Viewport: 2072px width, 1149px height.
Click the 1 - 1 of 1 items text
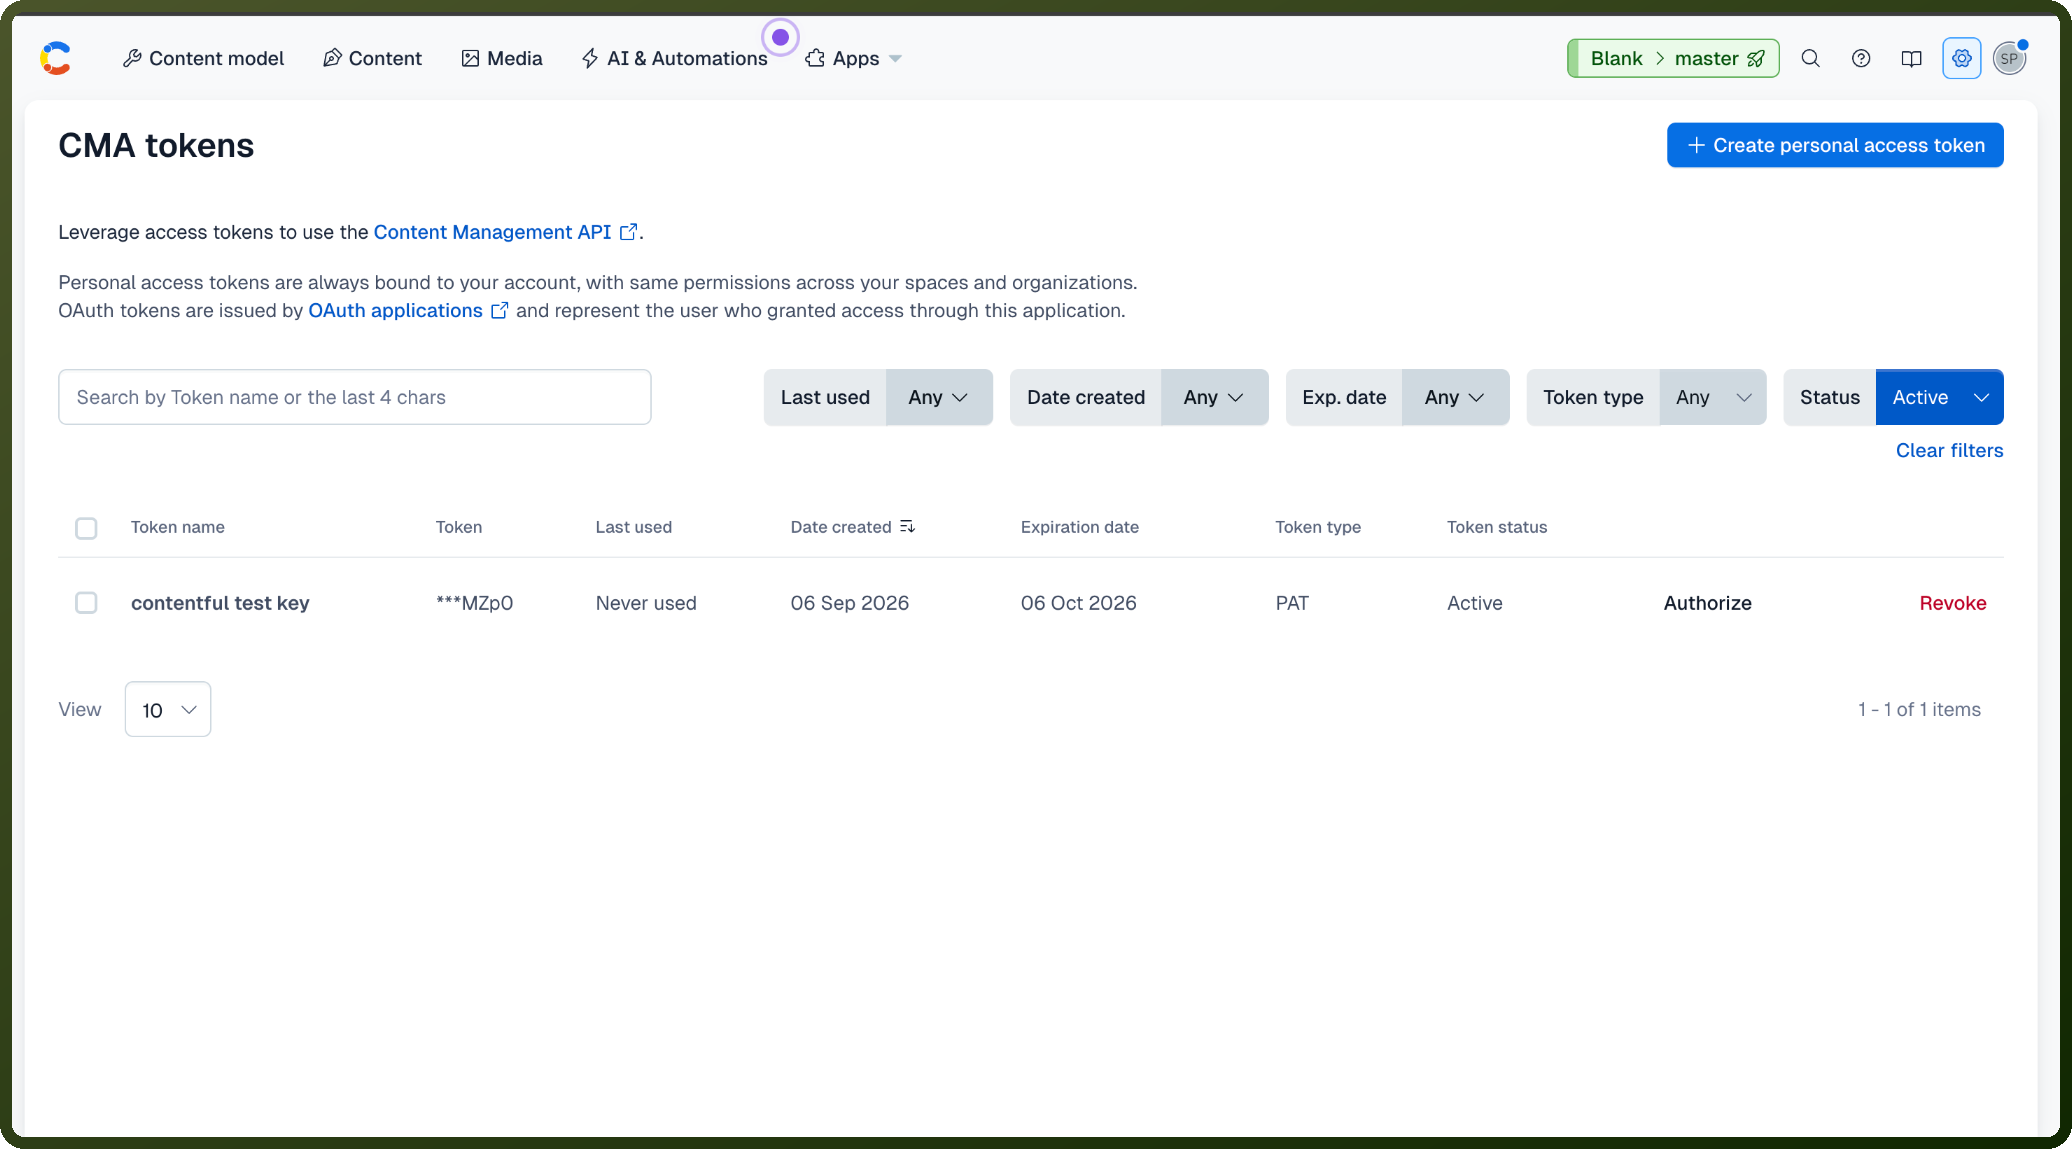tap(1919, 709)
